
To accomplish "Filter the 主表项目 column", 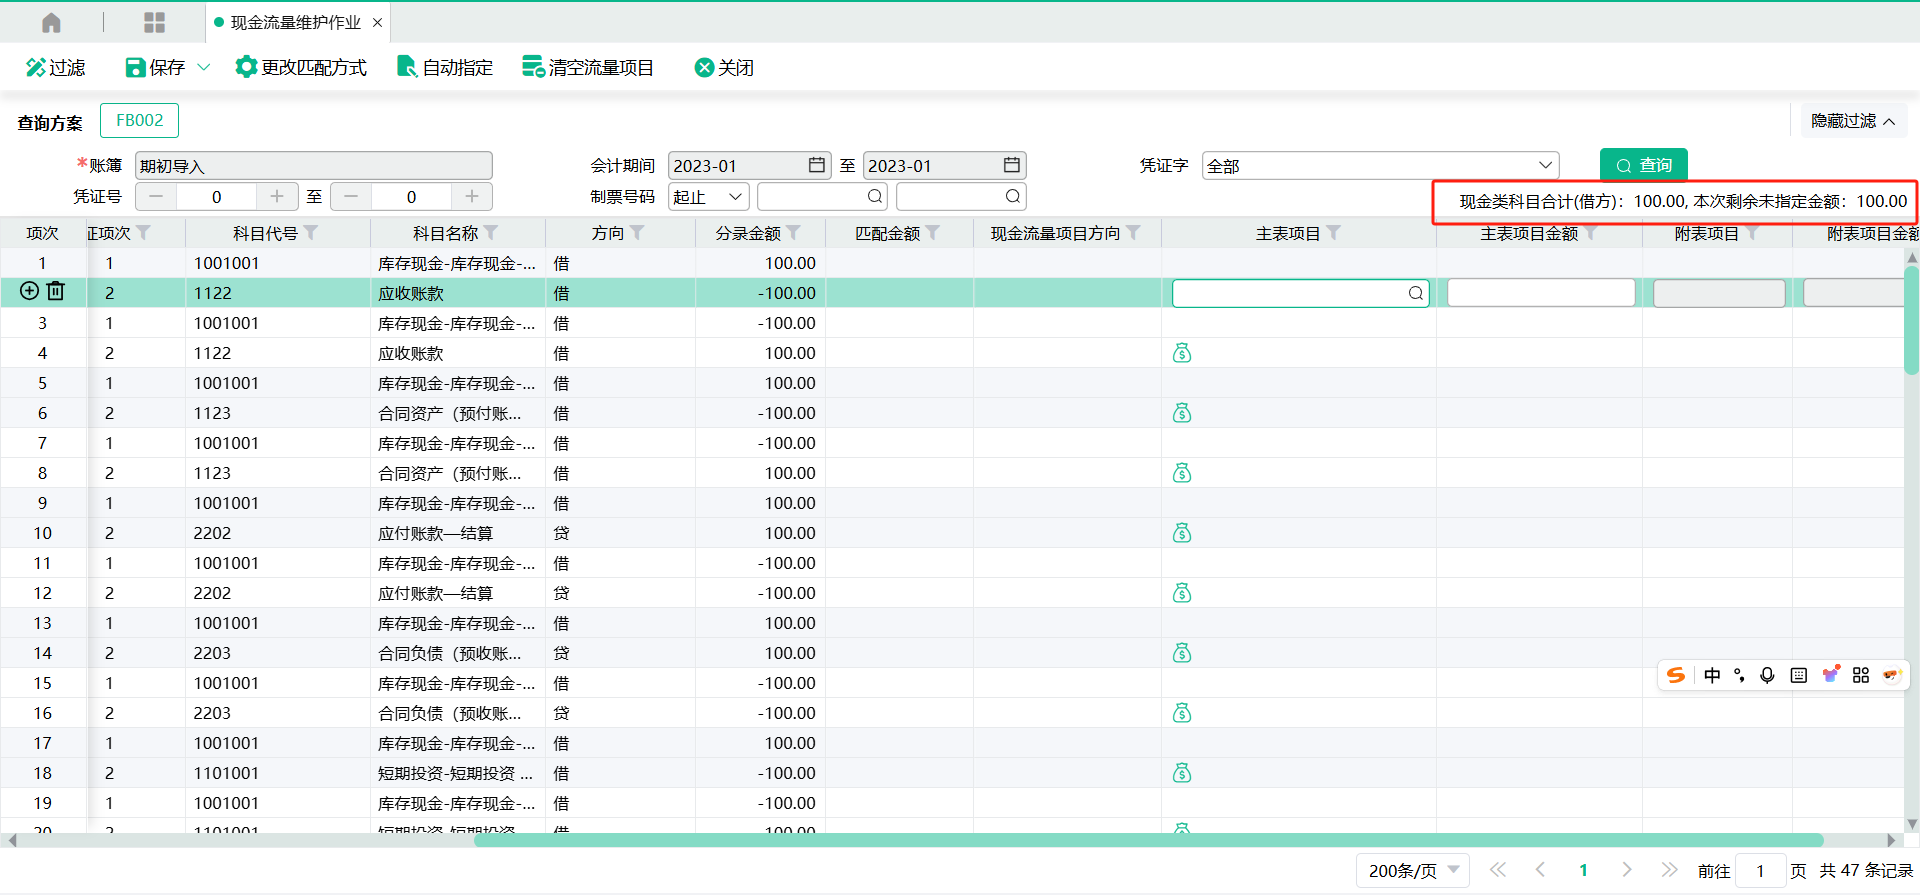I will click(1334, 233).
